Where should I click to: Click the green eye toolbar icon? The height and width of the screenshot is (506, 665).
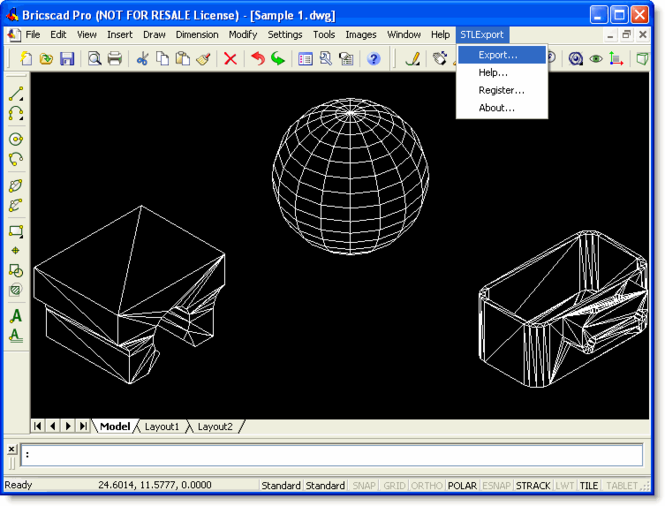(596, 59)
